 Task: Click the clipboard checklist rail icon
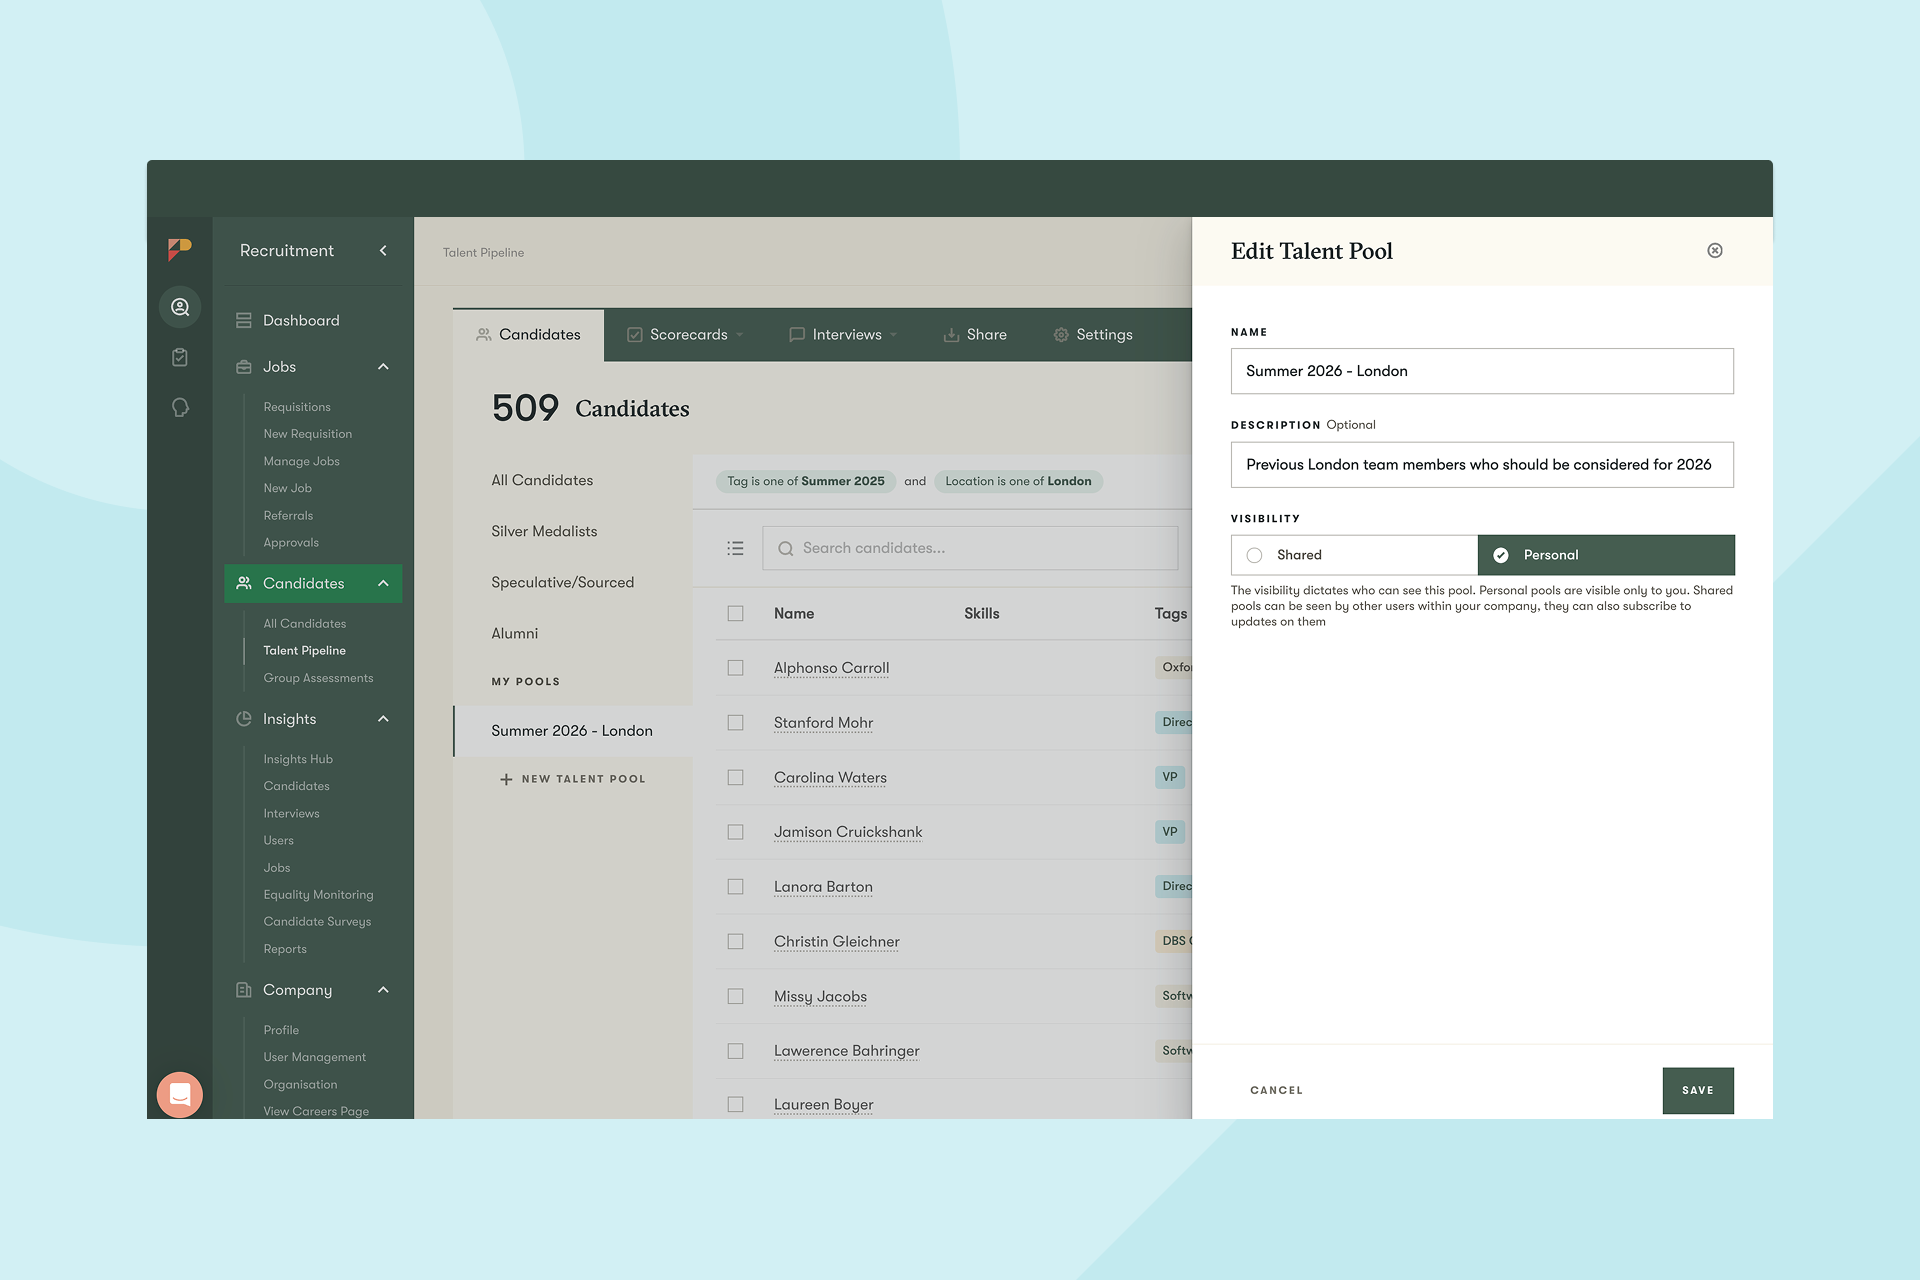coord(180,357)
